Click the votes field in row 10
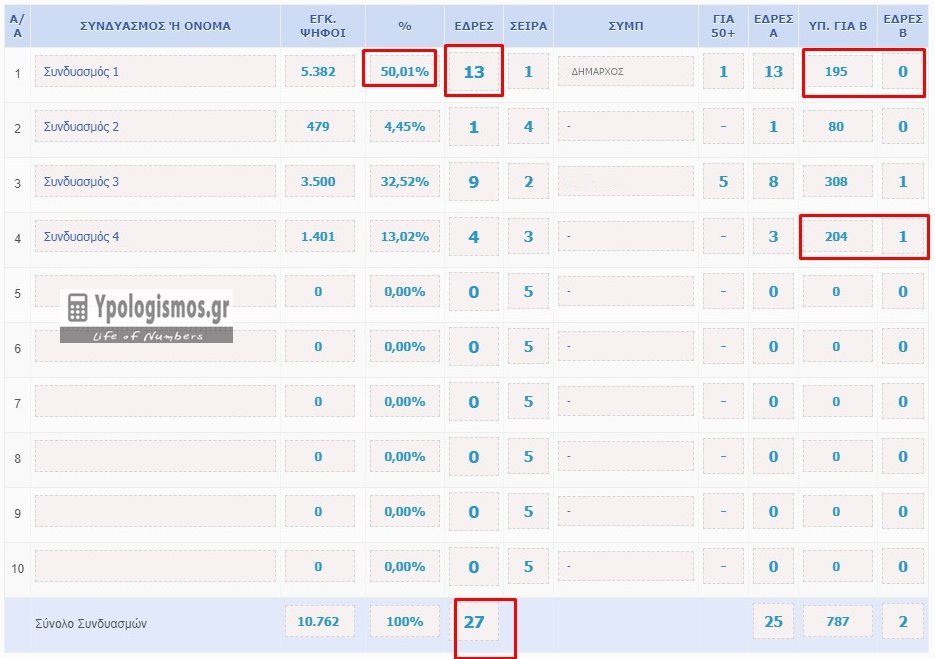Image resolution: width=935 pixels, height=659 pixels. [x=320, y=567]
